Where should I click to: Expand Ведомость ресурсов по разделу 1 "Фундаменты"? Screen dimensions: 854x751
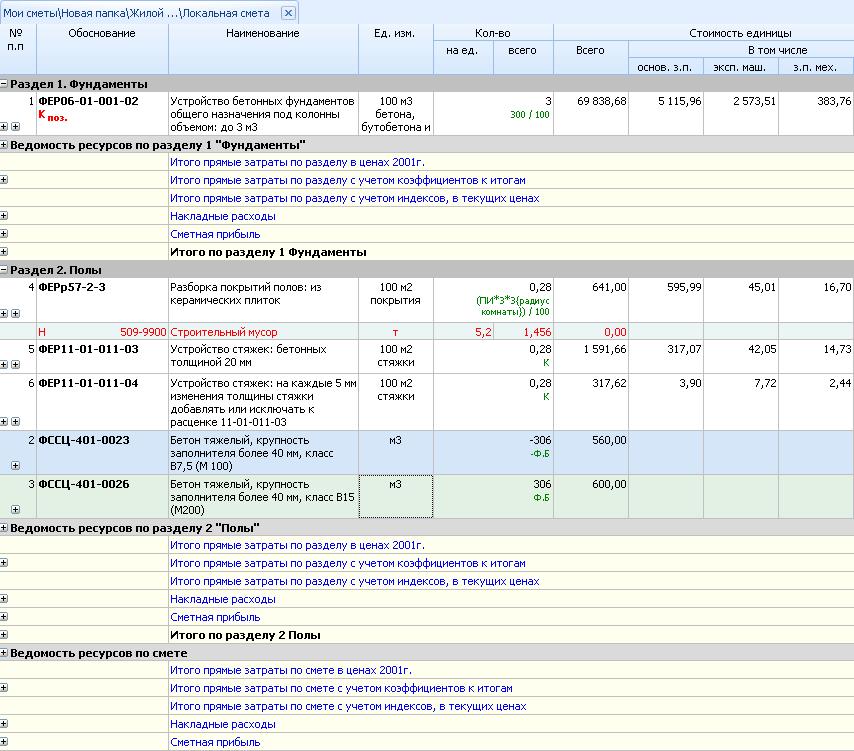point(4,146)
